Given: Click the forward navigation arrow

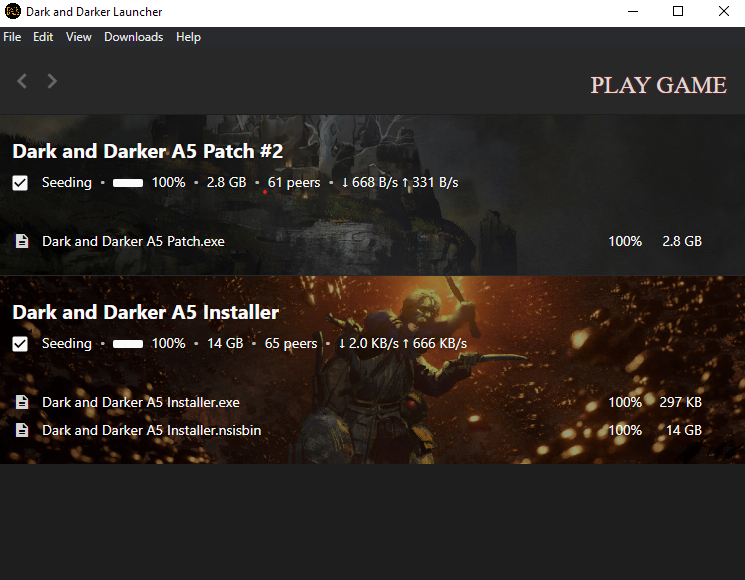Looking at the screenshot, I should (x=52, y=81).
